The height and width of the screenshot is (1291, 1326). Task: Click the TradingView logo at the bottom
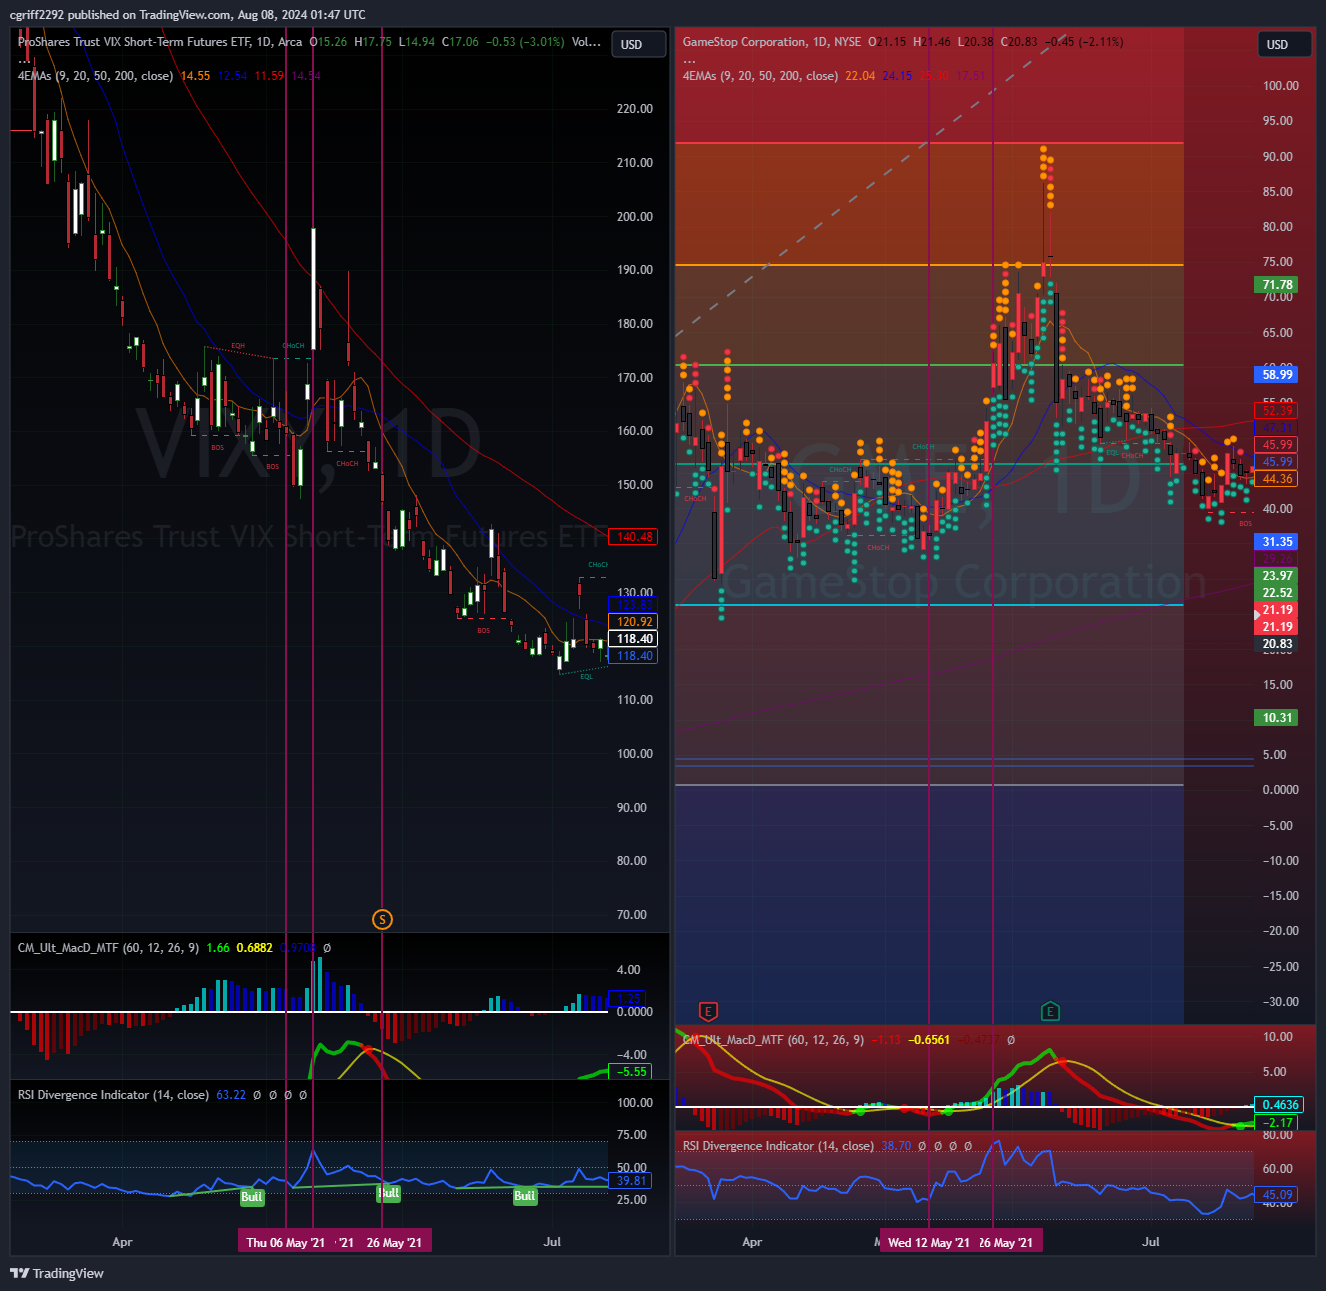57,1273
